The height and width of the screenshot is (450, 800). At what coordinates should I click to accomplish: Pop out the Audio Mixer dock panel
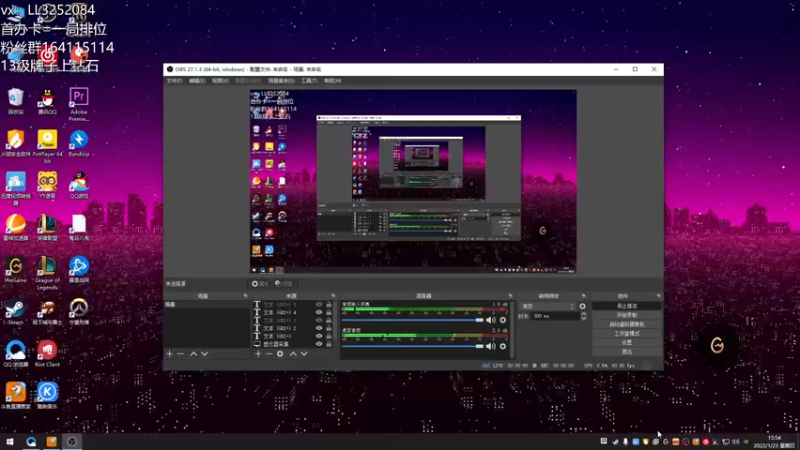coord(510,296)
